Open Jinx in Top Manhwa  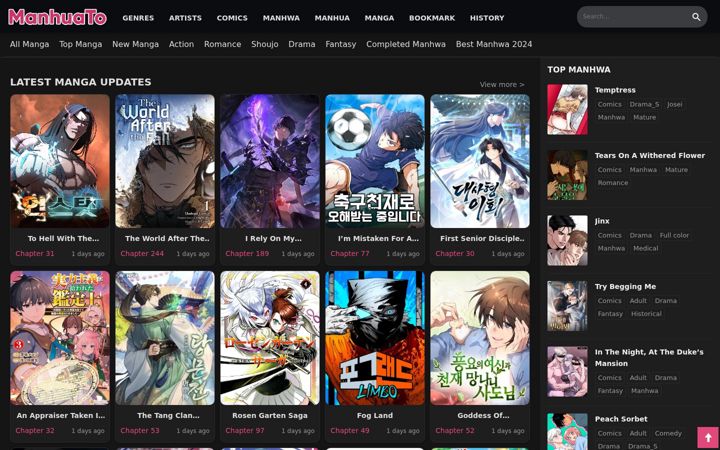click(602, 221)
